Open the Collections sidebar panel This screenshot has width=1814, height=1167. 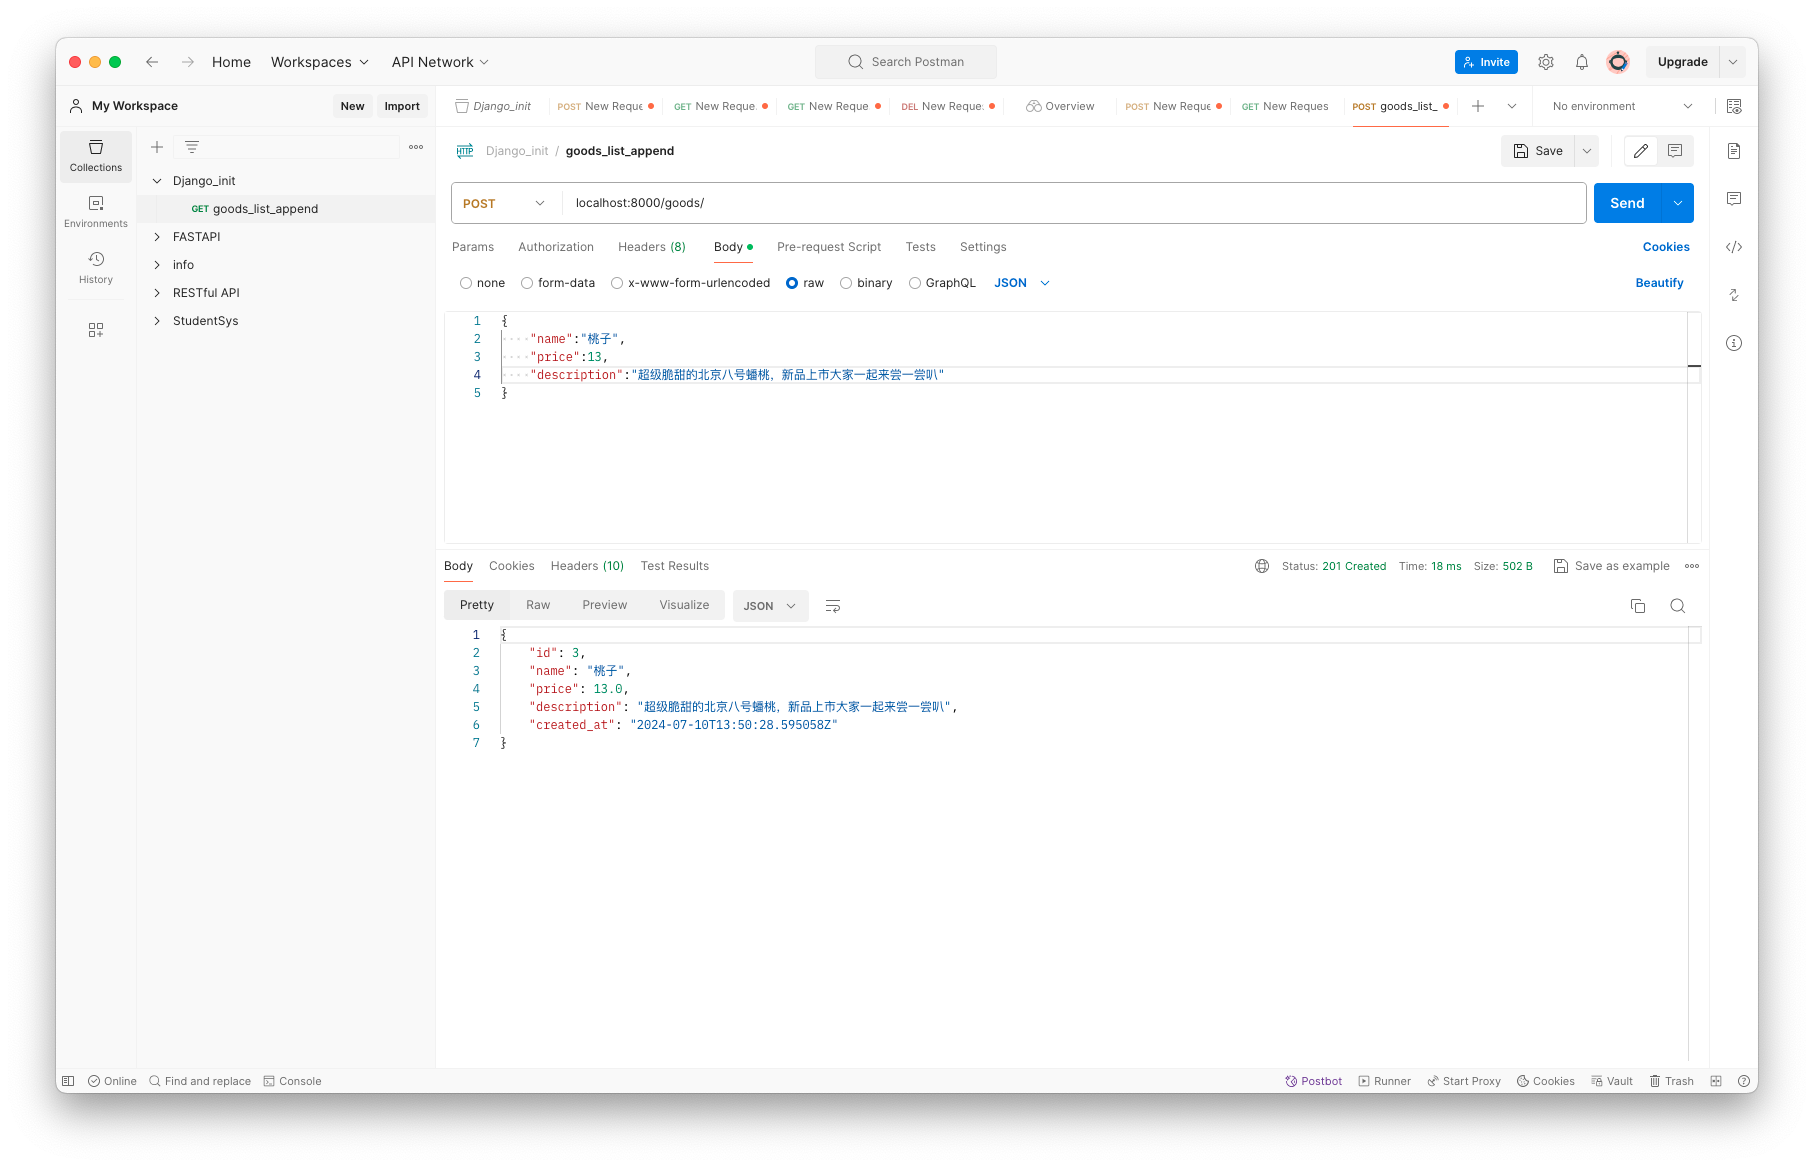tap(96, 156)
